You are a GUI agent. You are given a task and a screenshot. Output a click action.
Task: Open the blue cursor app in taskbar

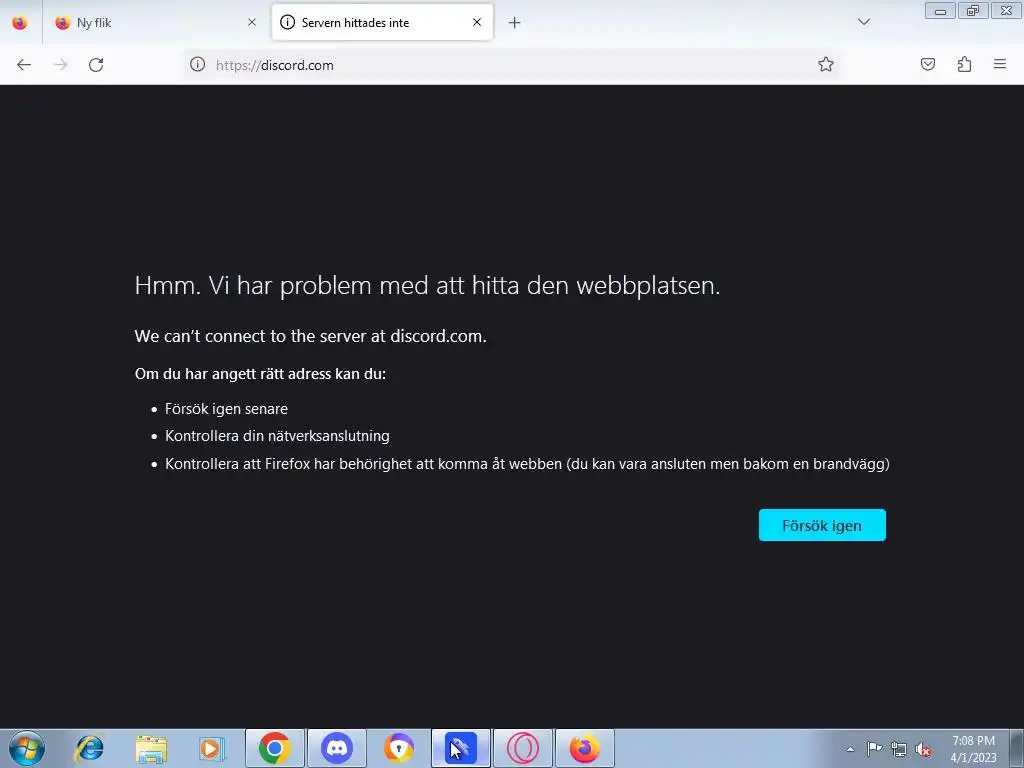(x=460, y=748)
